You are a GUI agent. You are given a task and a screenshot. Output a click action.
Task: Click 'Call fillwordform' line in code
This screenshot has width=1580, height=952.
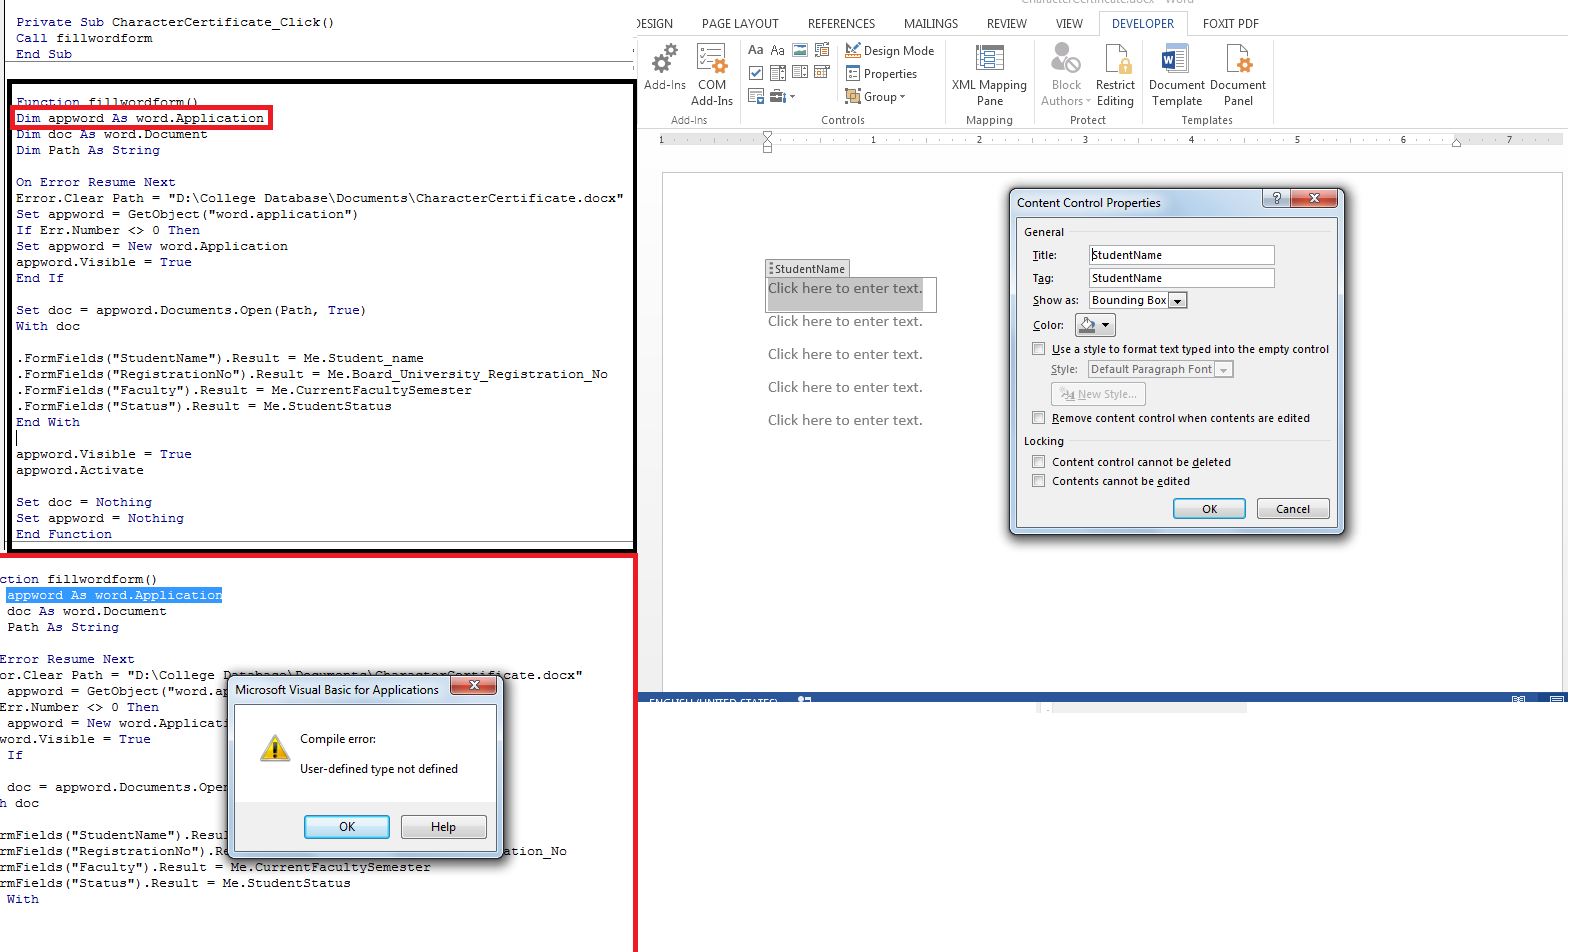coord(84,38)
